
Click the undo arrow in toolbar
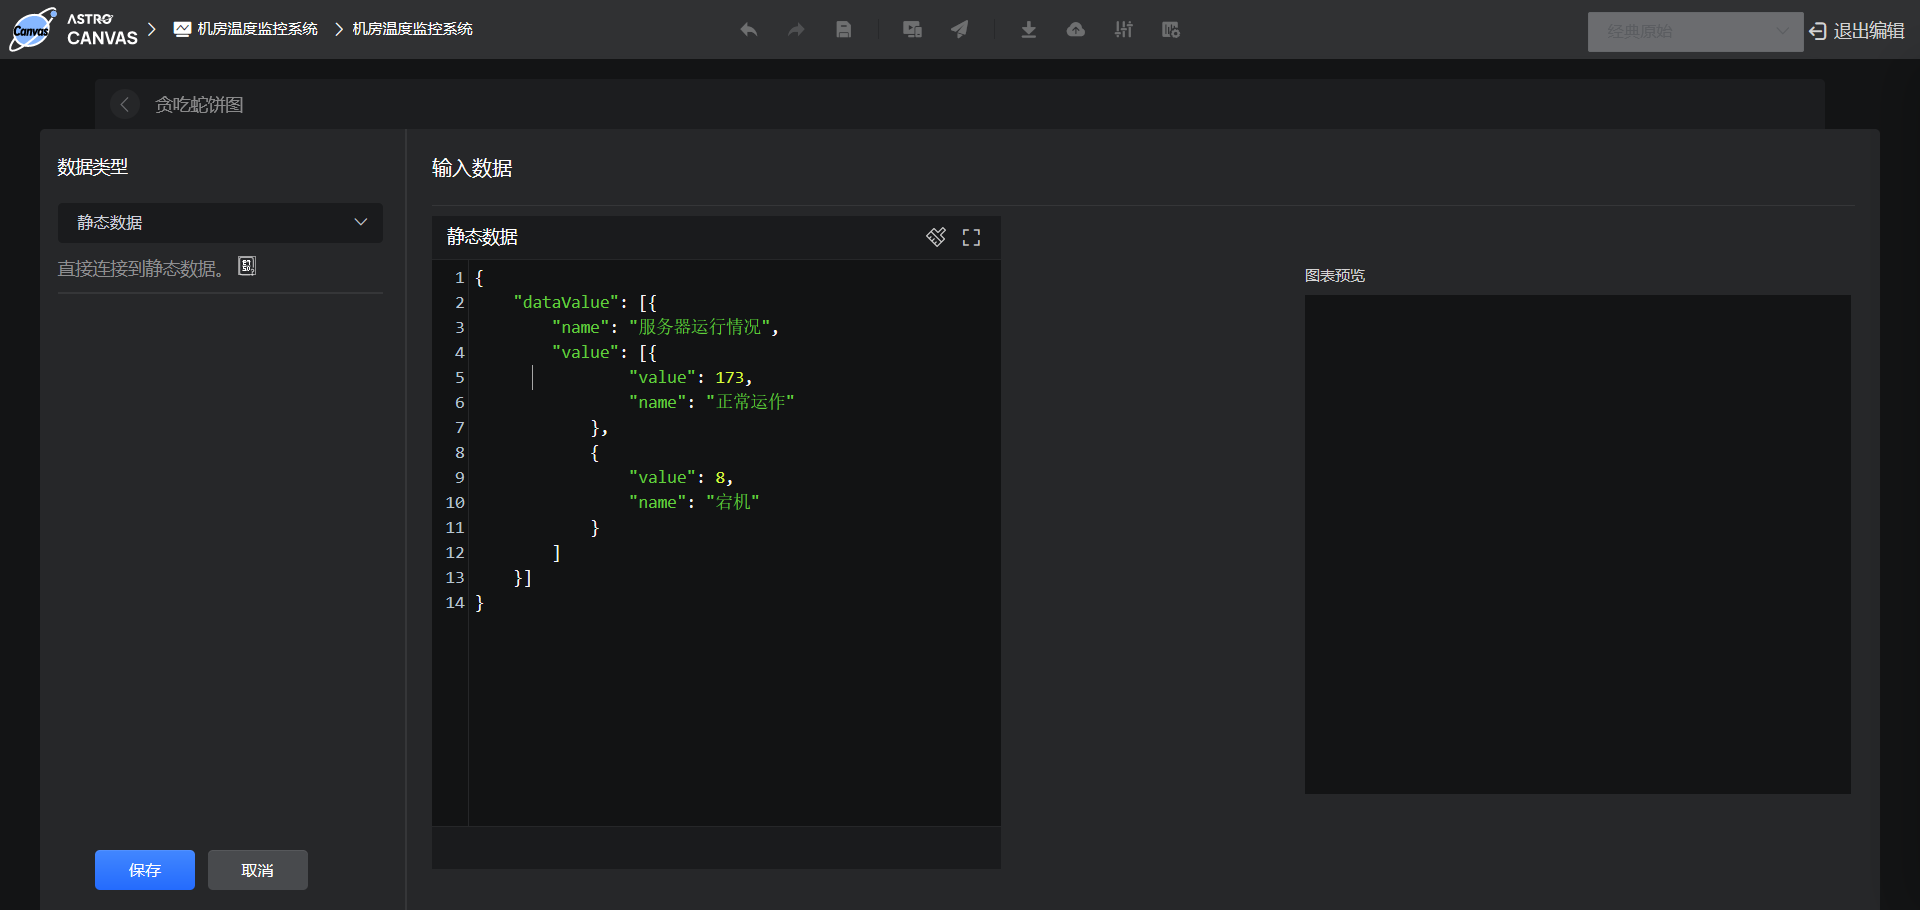pos(748,30)
